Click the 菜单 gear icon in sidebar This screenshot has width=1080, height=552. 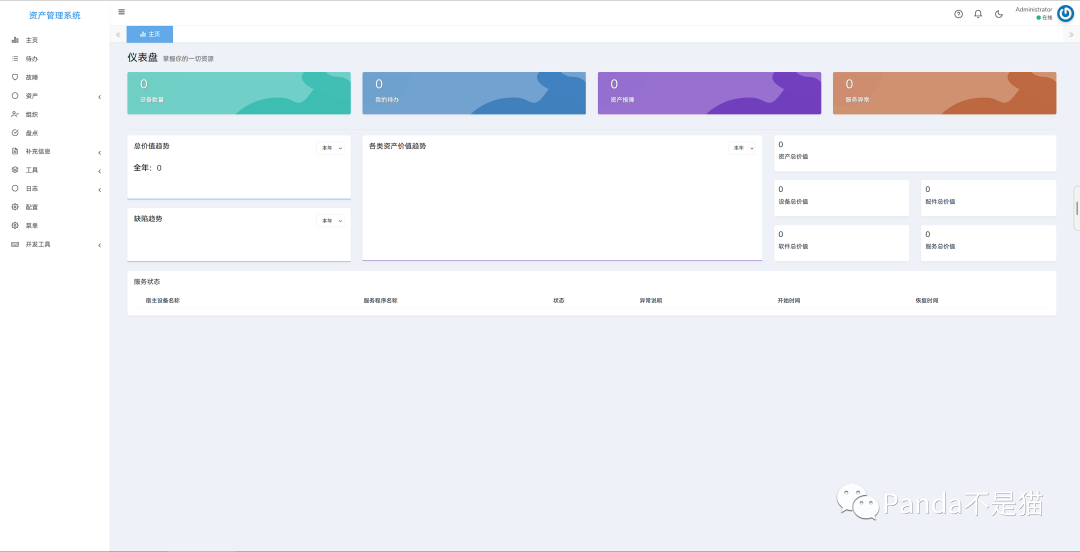15,225
